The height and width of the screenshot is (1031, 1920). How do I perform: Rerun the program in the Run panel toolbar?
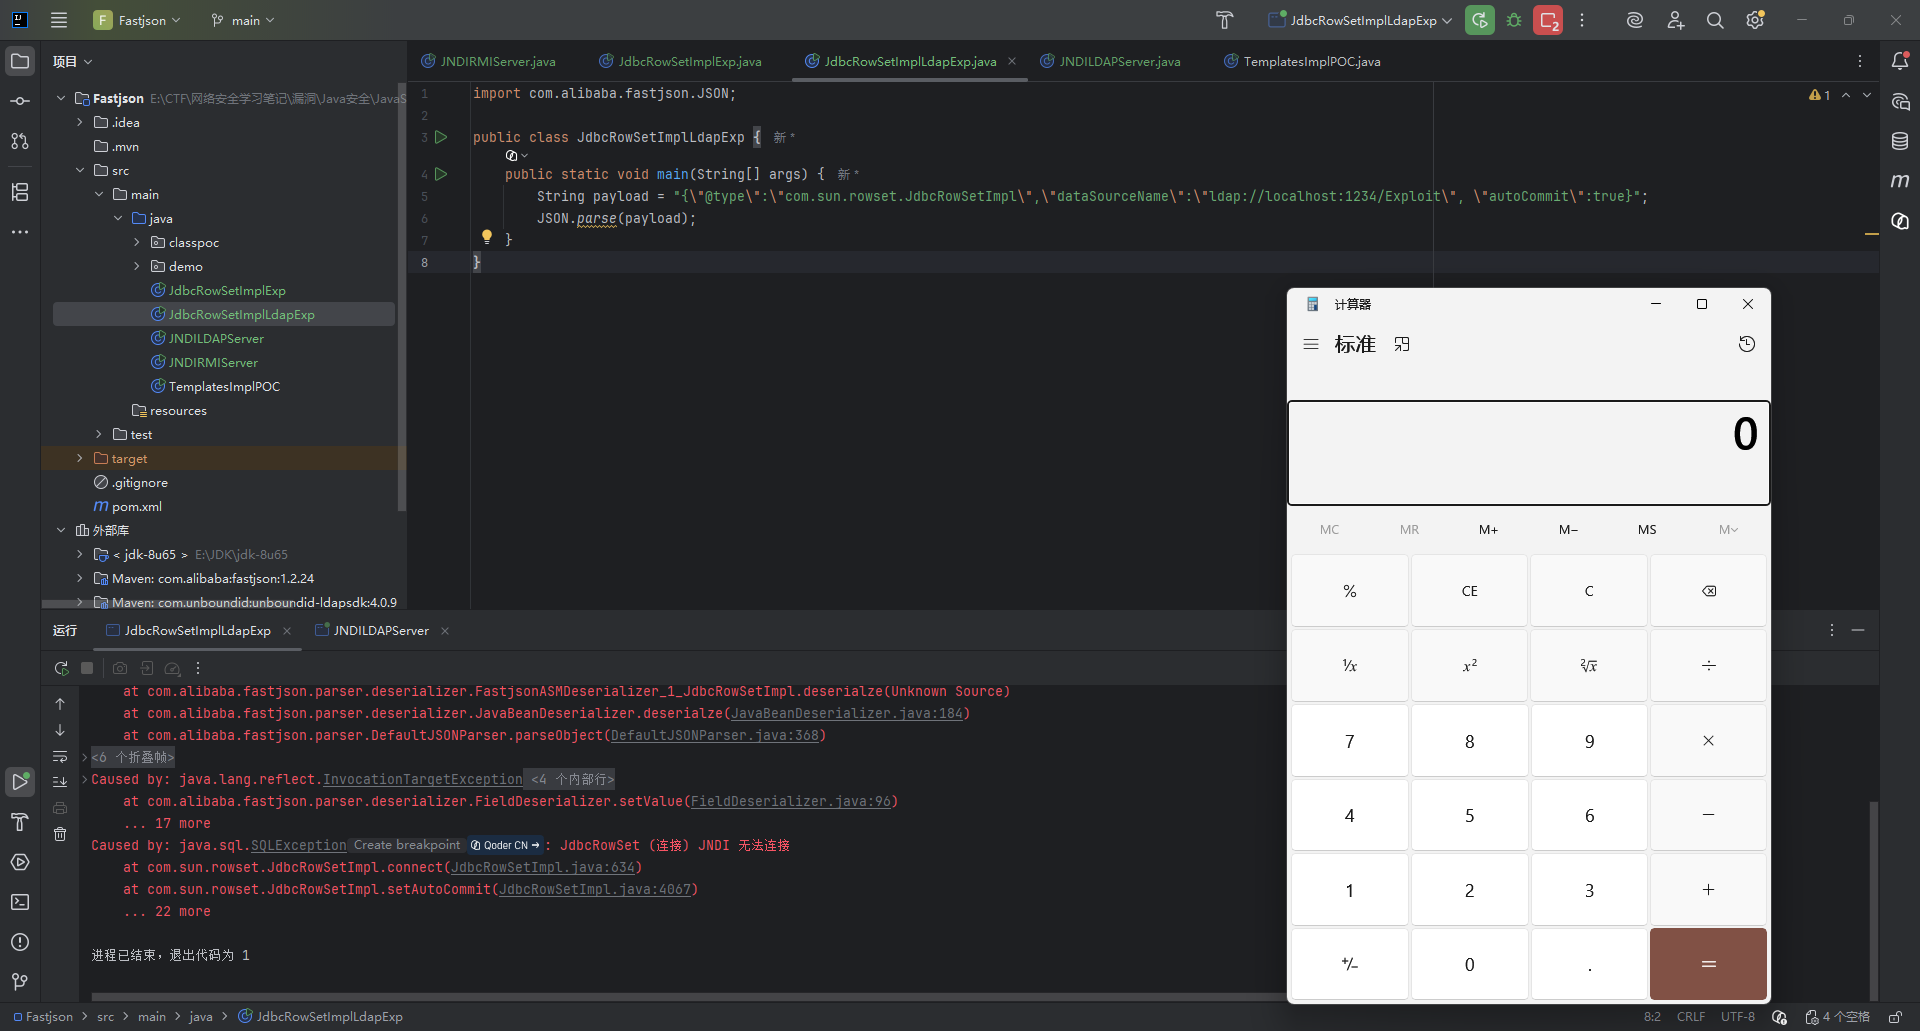(62, 668)
